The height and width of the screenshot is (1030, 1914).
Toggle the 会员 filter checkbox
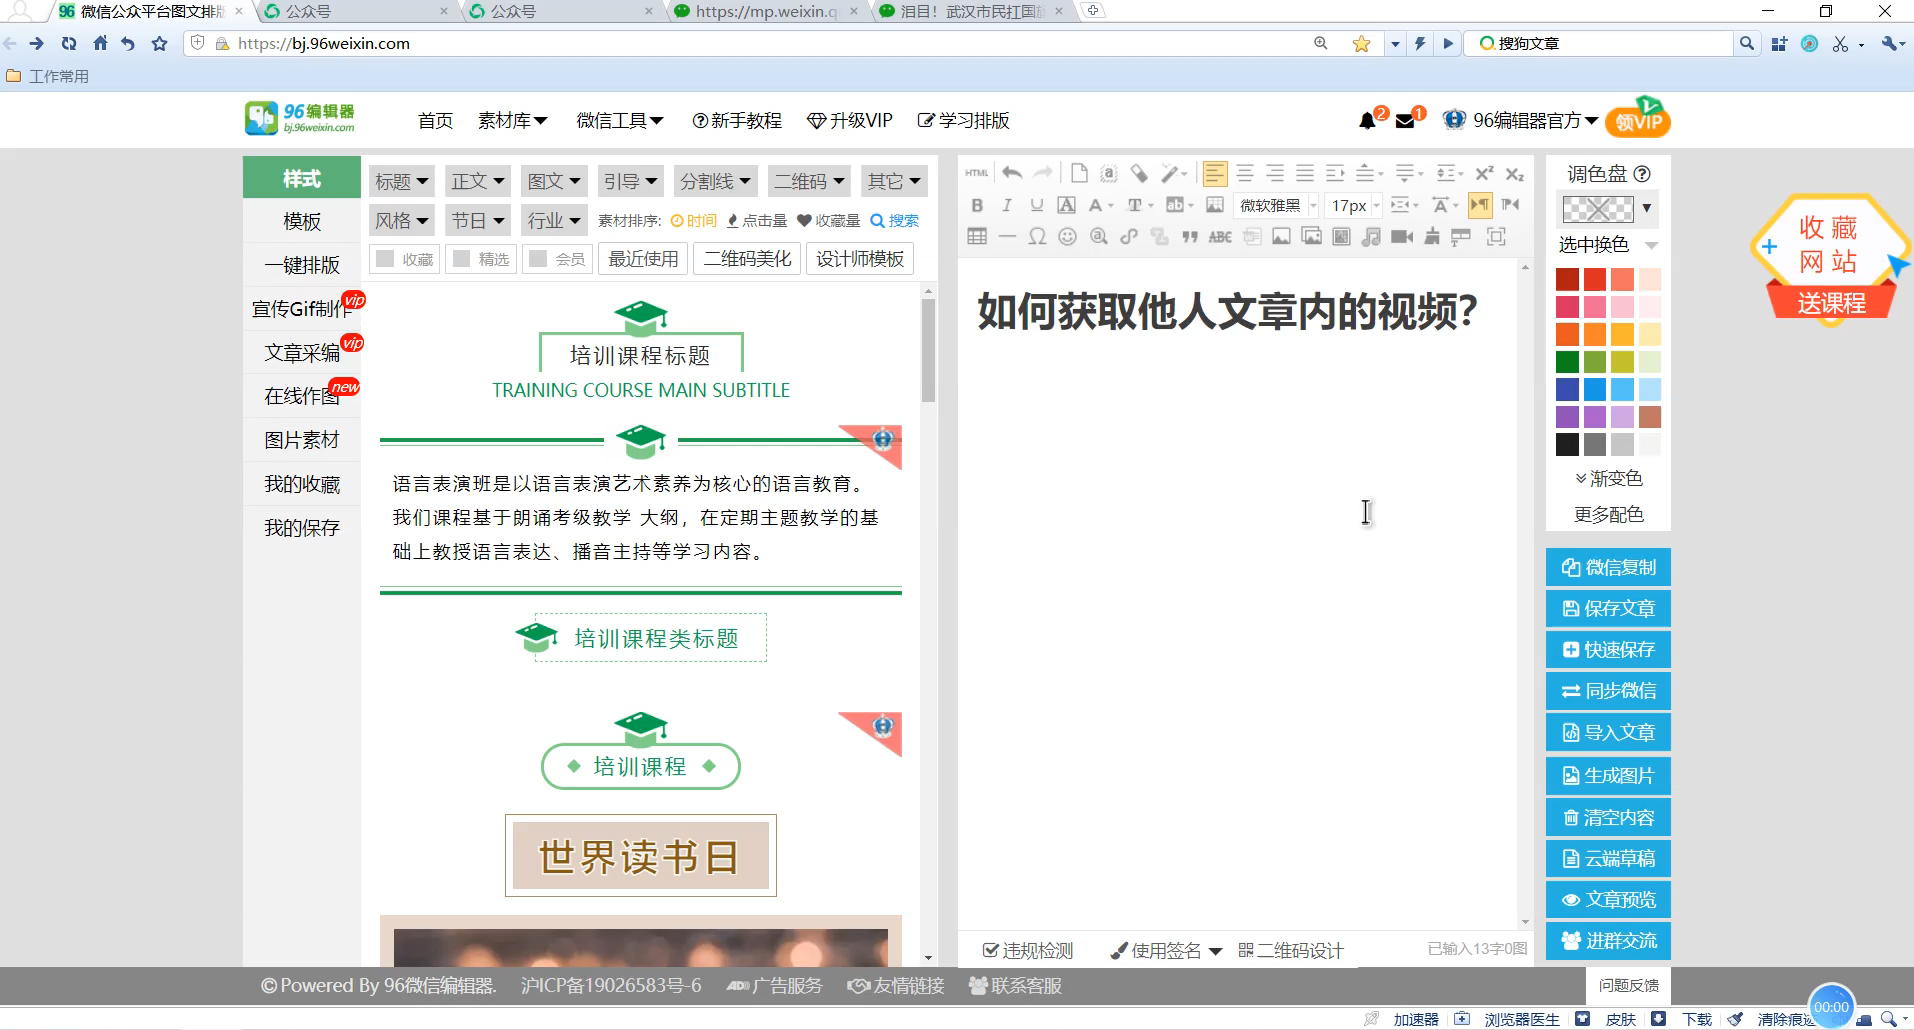(538, 259)
